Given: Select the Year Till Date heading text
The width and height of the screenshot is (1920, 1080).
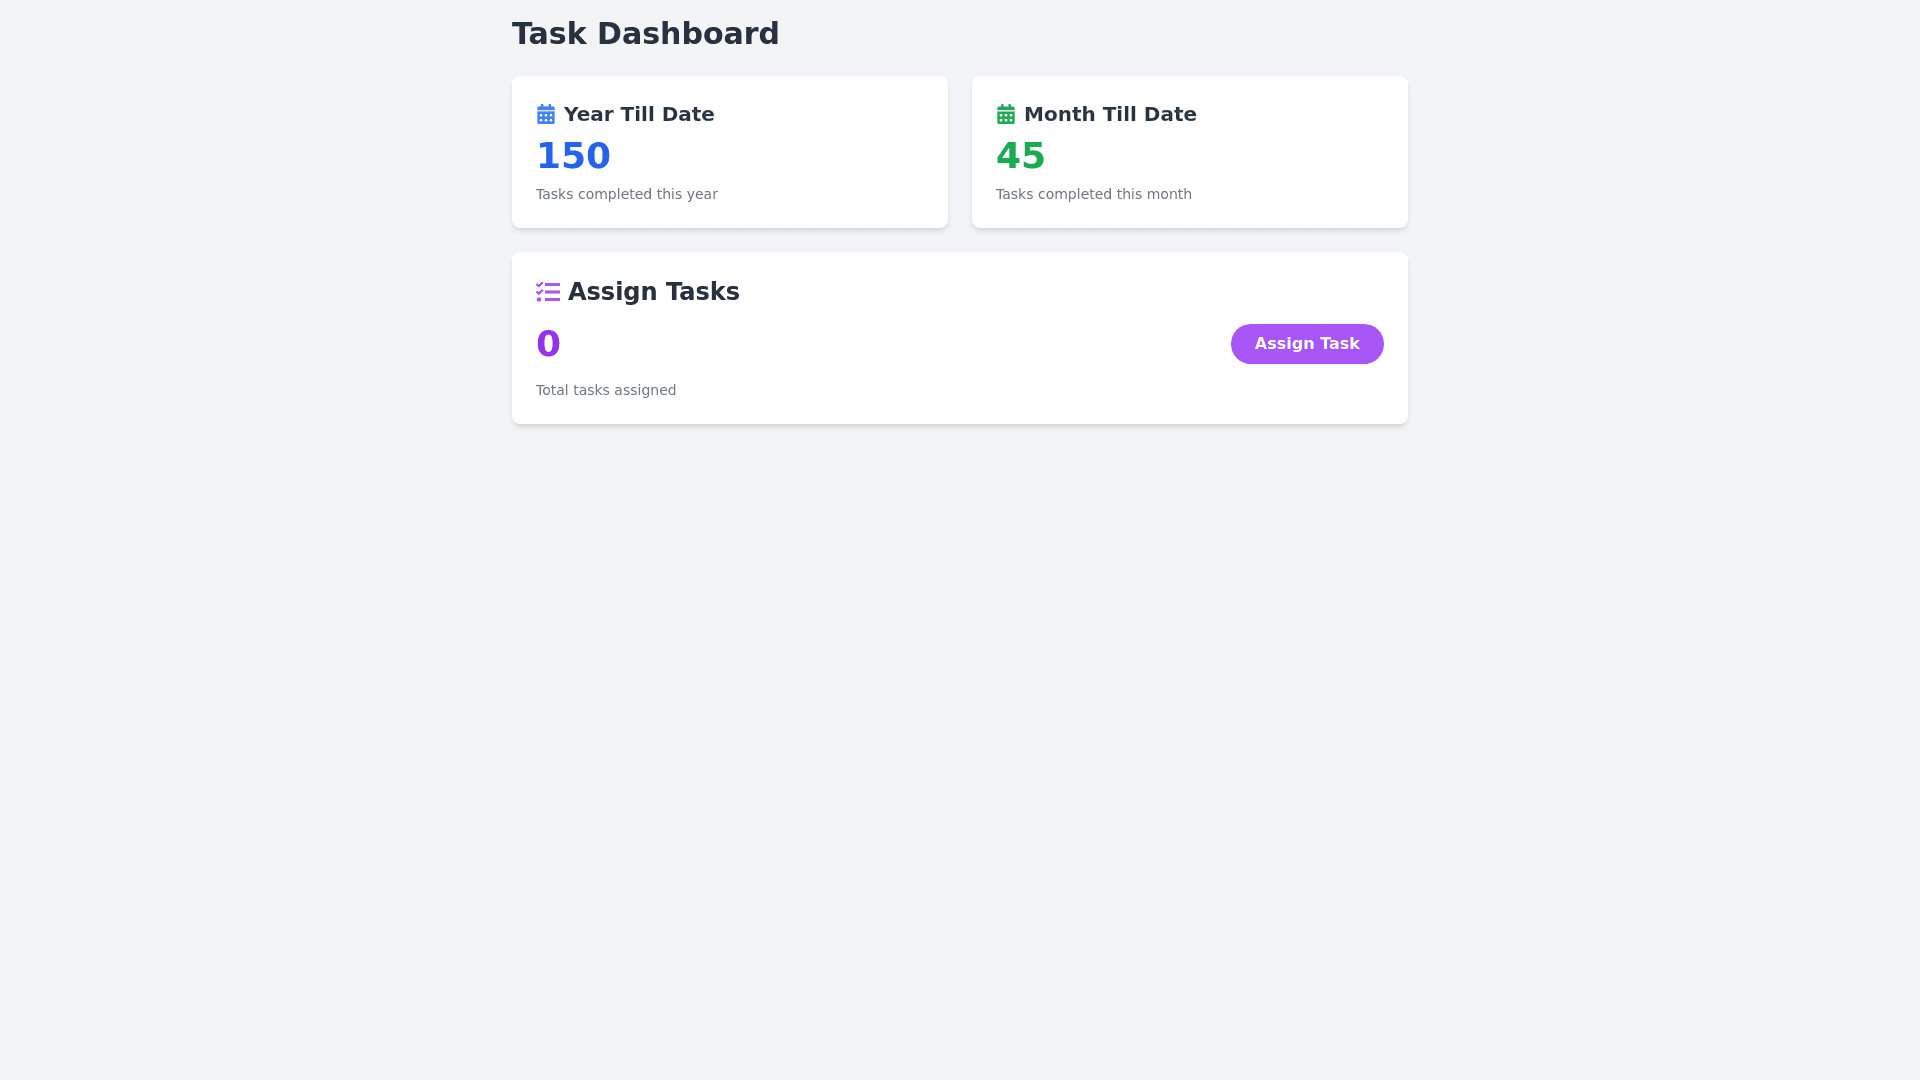Looking at the screenshot, I should [639, 114].
